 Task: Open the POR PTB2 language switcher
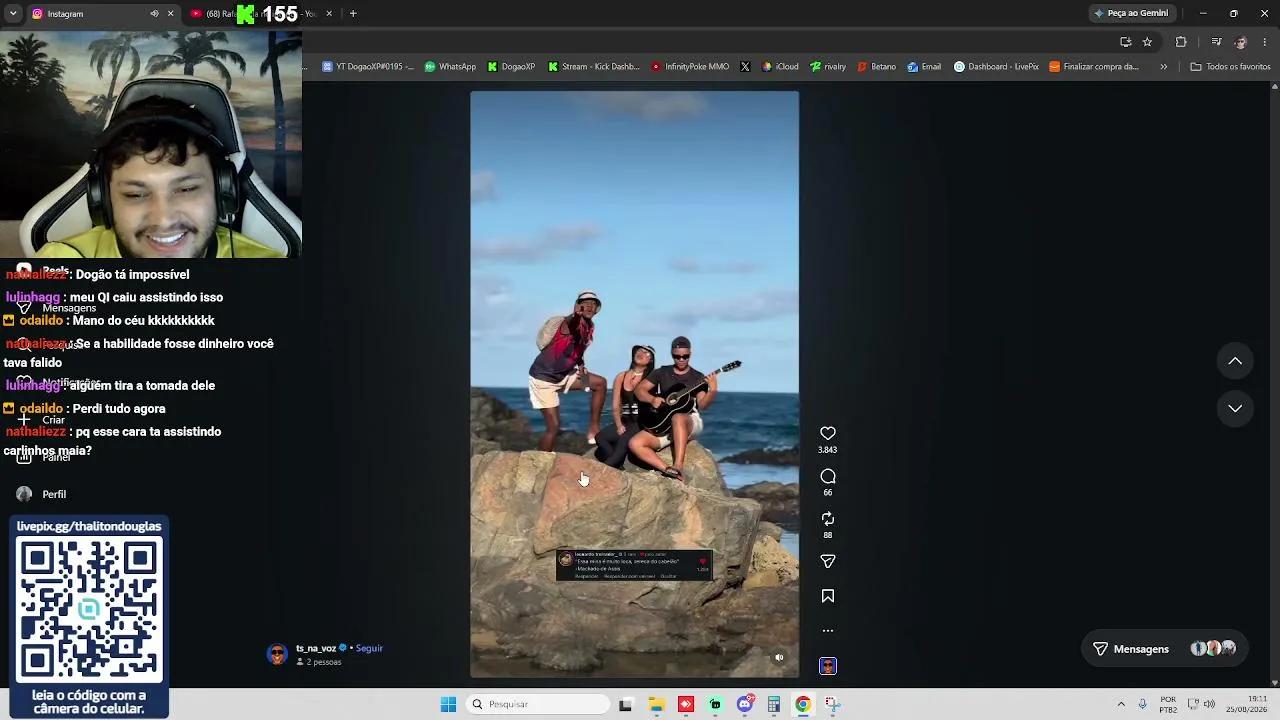click(1168, 704)
